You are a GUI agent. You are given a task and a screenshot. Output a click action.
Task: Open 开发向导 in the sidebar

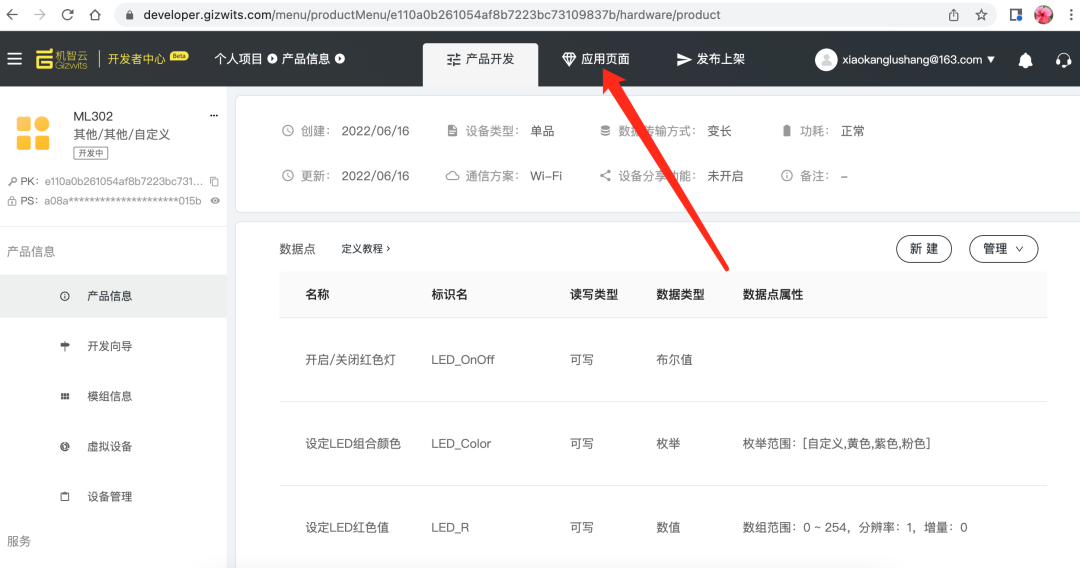109,346
